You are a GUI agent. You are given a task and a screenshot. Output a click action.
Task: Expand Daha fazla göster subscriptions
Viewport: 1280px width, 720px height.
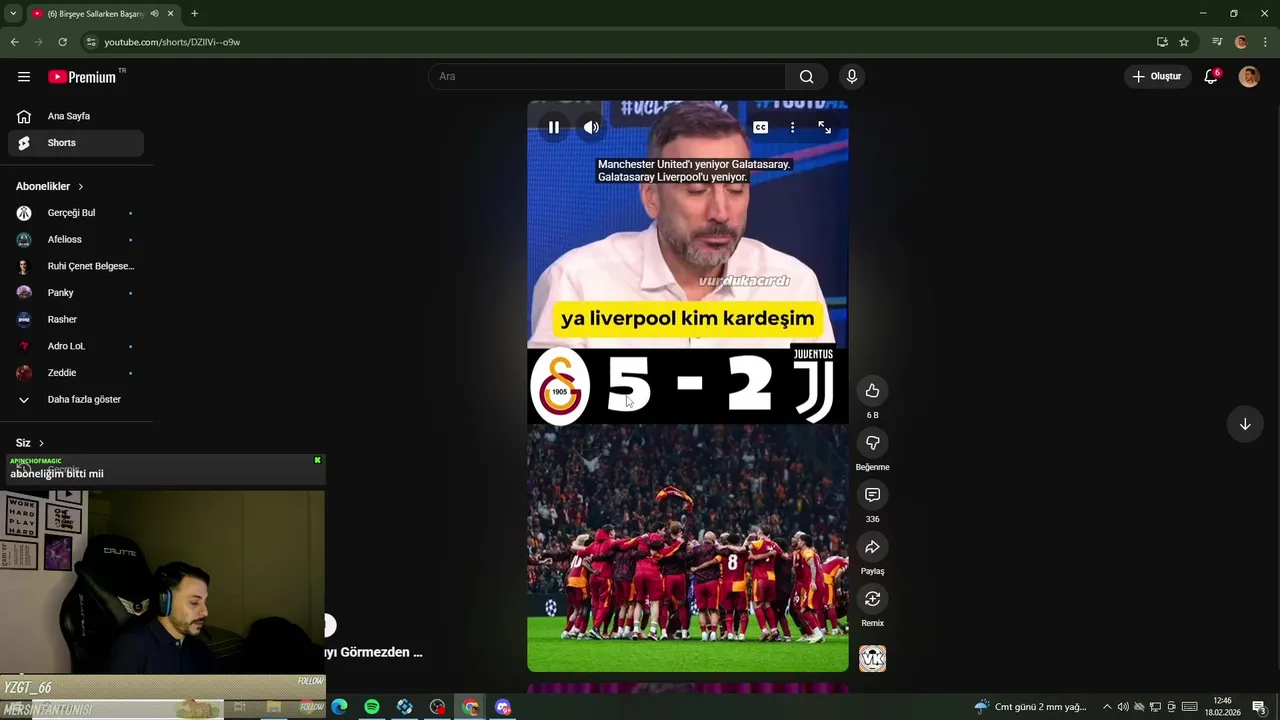click(x=76, y=400)
